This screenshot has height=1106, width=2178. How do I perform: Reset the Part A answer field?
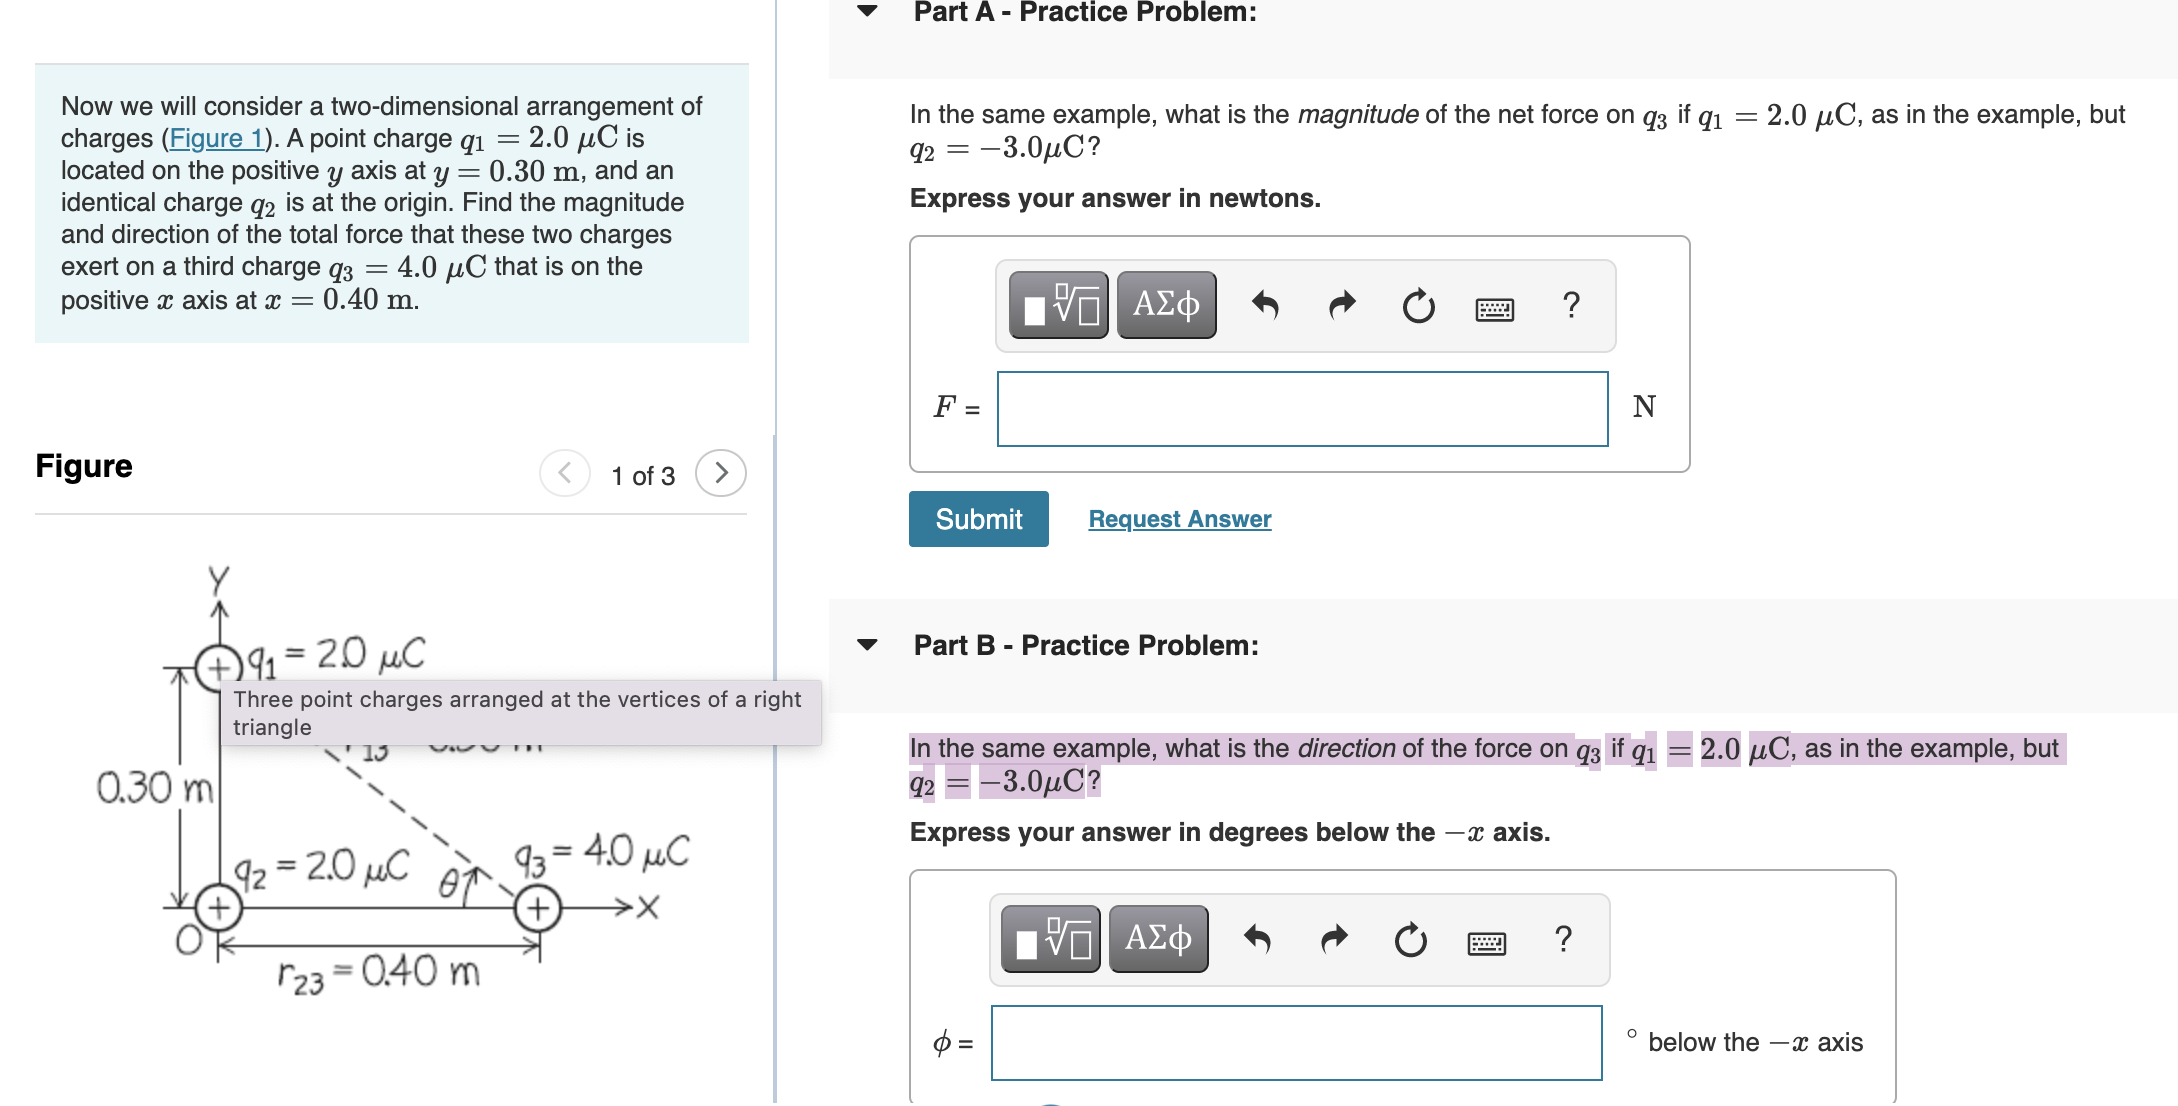point(1419,306)
